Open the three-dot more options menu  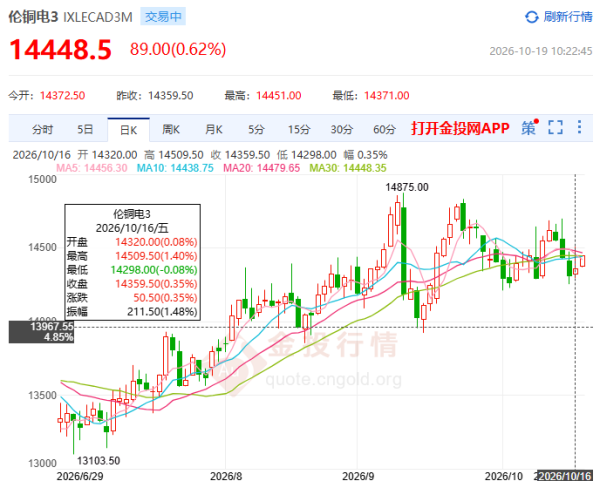point(580,127)
